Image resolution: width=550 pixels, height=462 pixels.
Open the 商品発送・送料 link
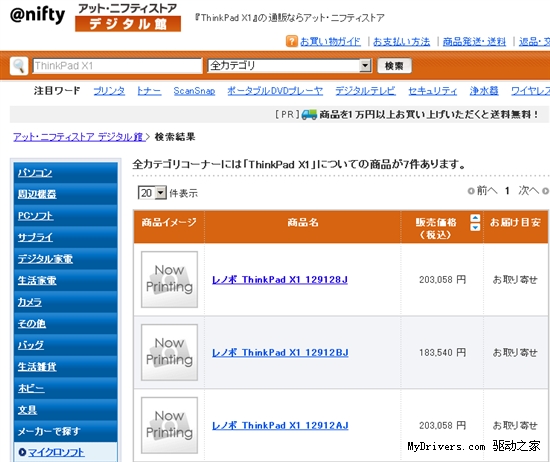pyautogui.click(x=474, y=42)
